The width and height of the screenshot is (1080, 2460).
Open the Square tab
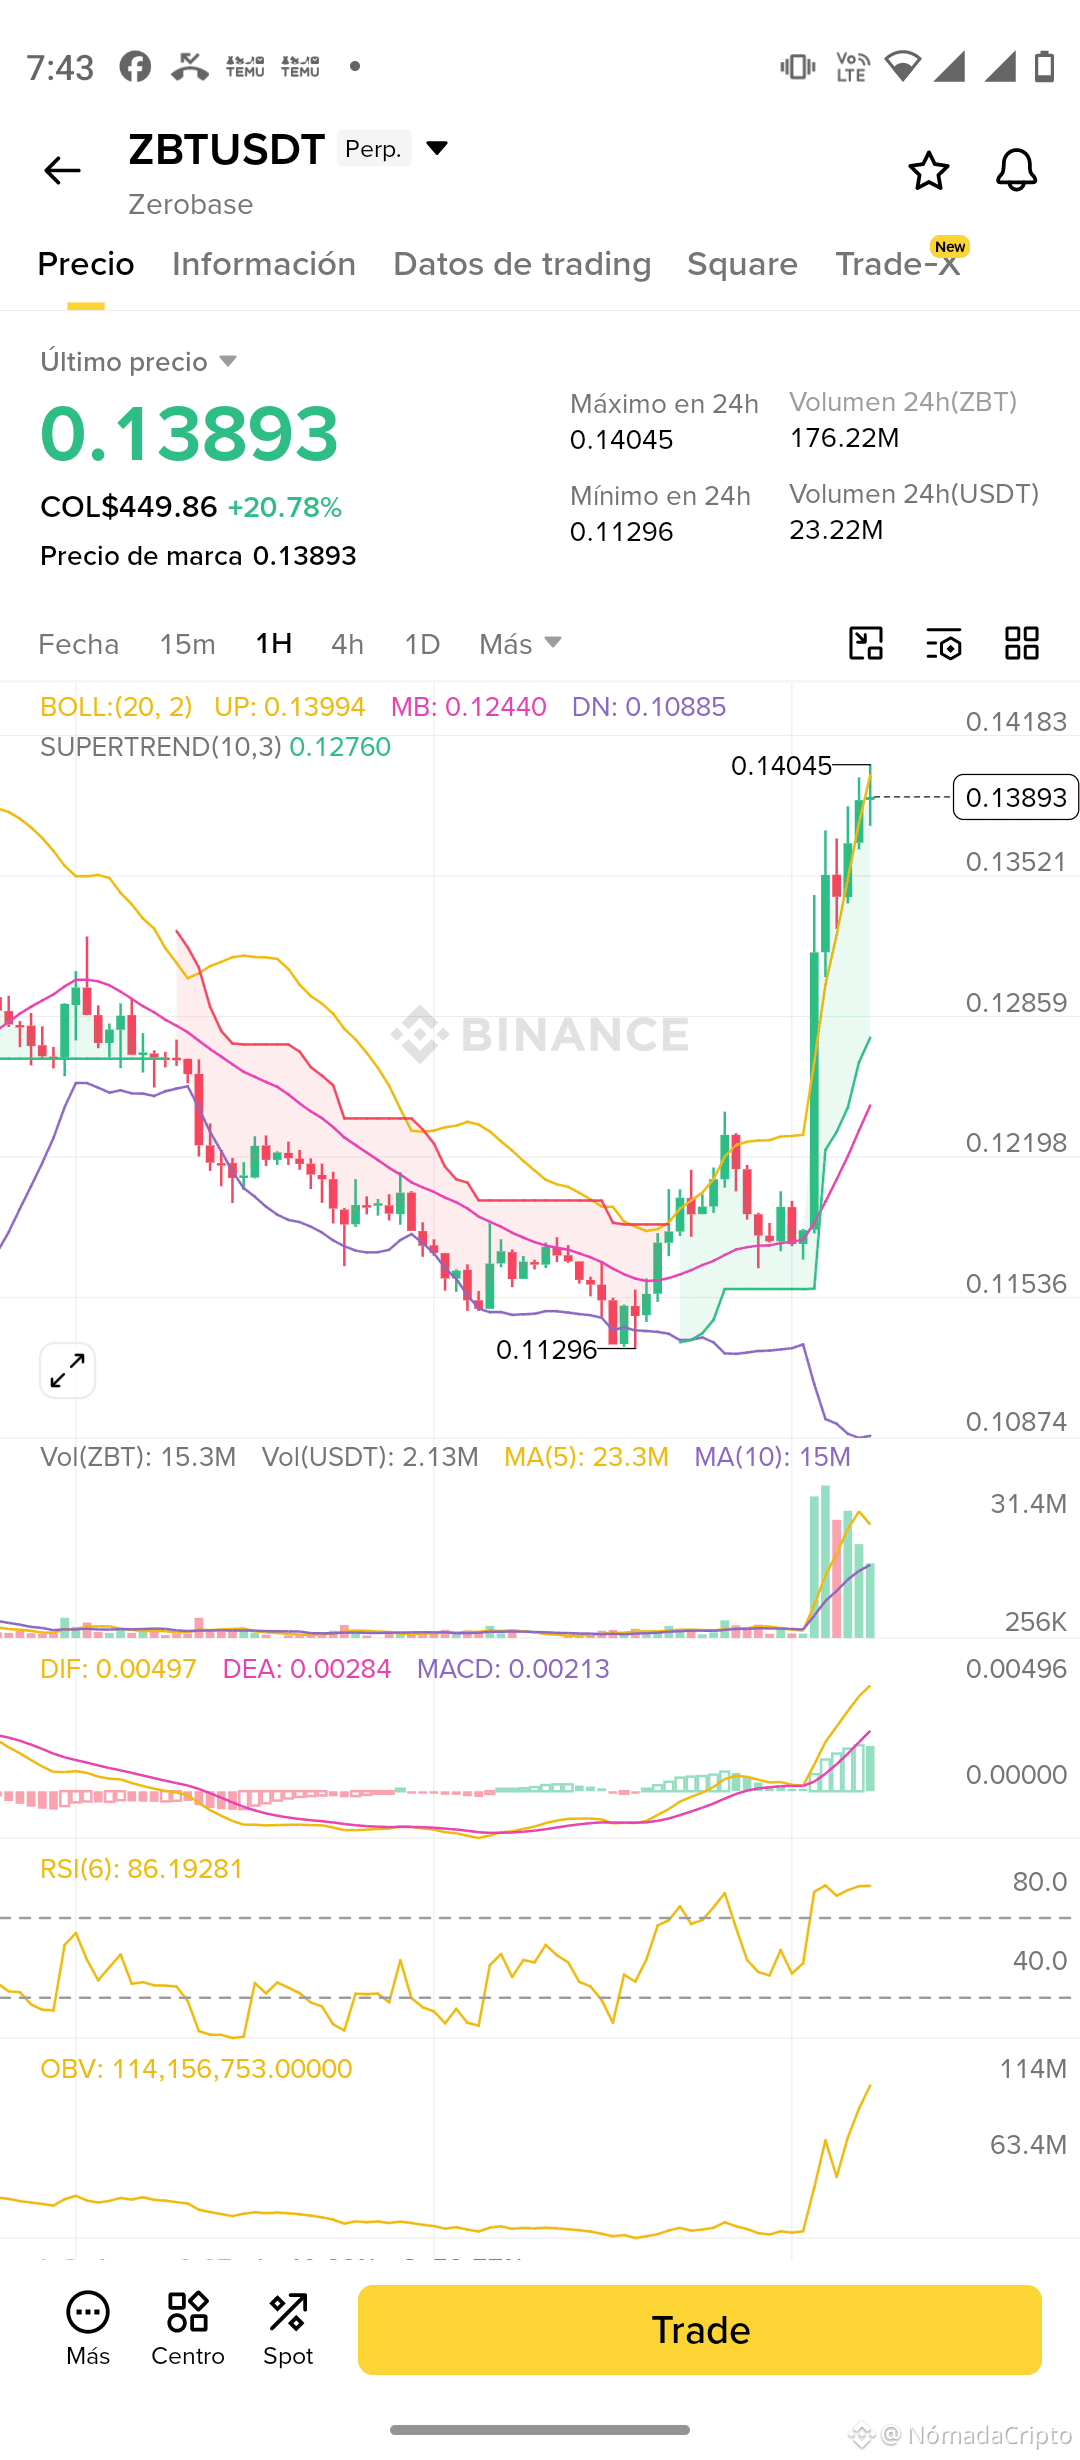tap(742, 264)
